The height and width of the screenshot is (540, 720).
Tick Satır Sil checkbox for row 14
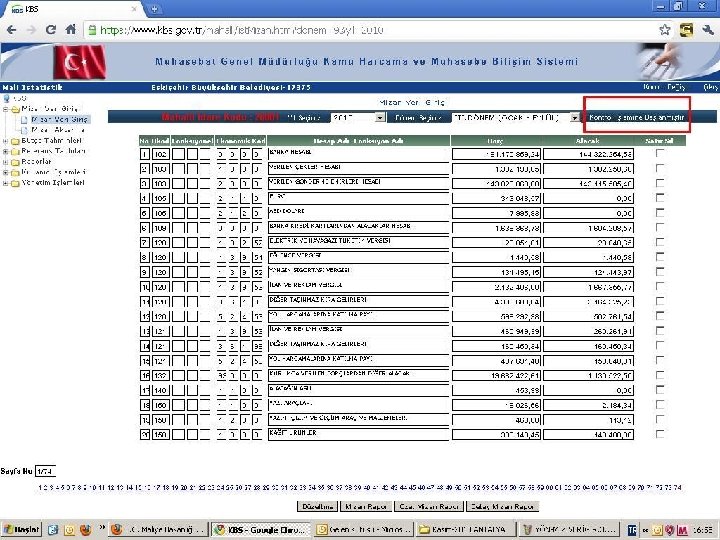pos(660,345)
